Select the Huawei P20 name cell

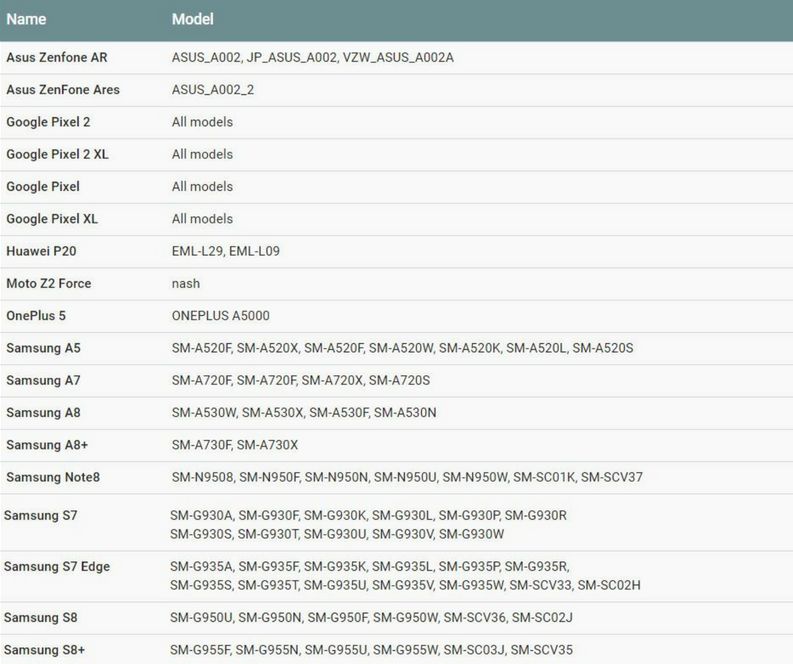point(41,251)
